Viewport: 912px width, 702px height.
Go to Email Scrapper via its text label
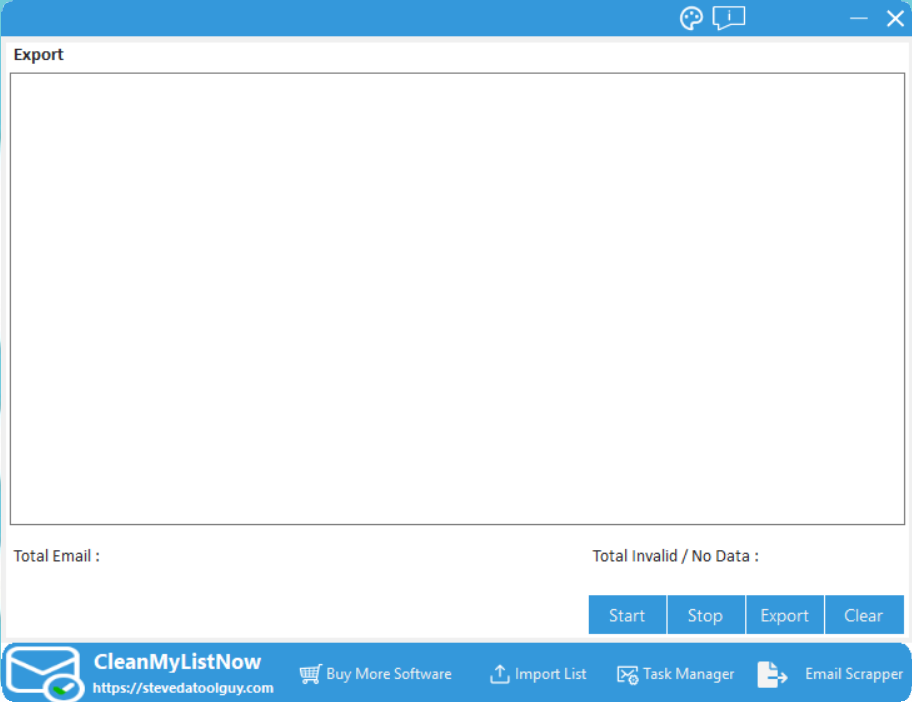point(854,674)
